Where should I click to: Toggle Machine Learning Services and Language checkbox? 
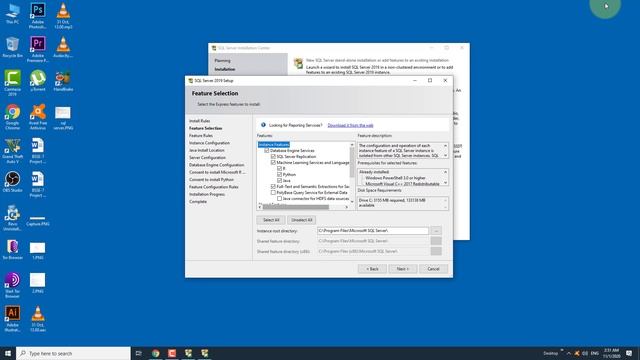point(273,162)
